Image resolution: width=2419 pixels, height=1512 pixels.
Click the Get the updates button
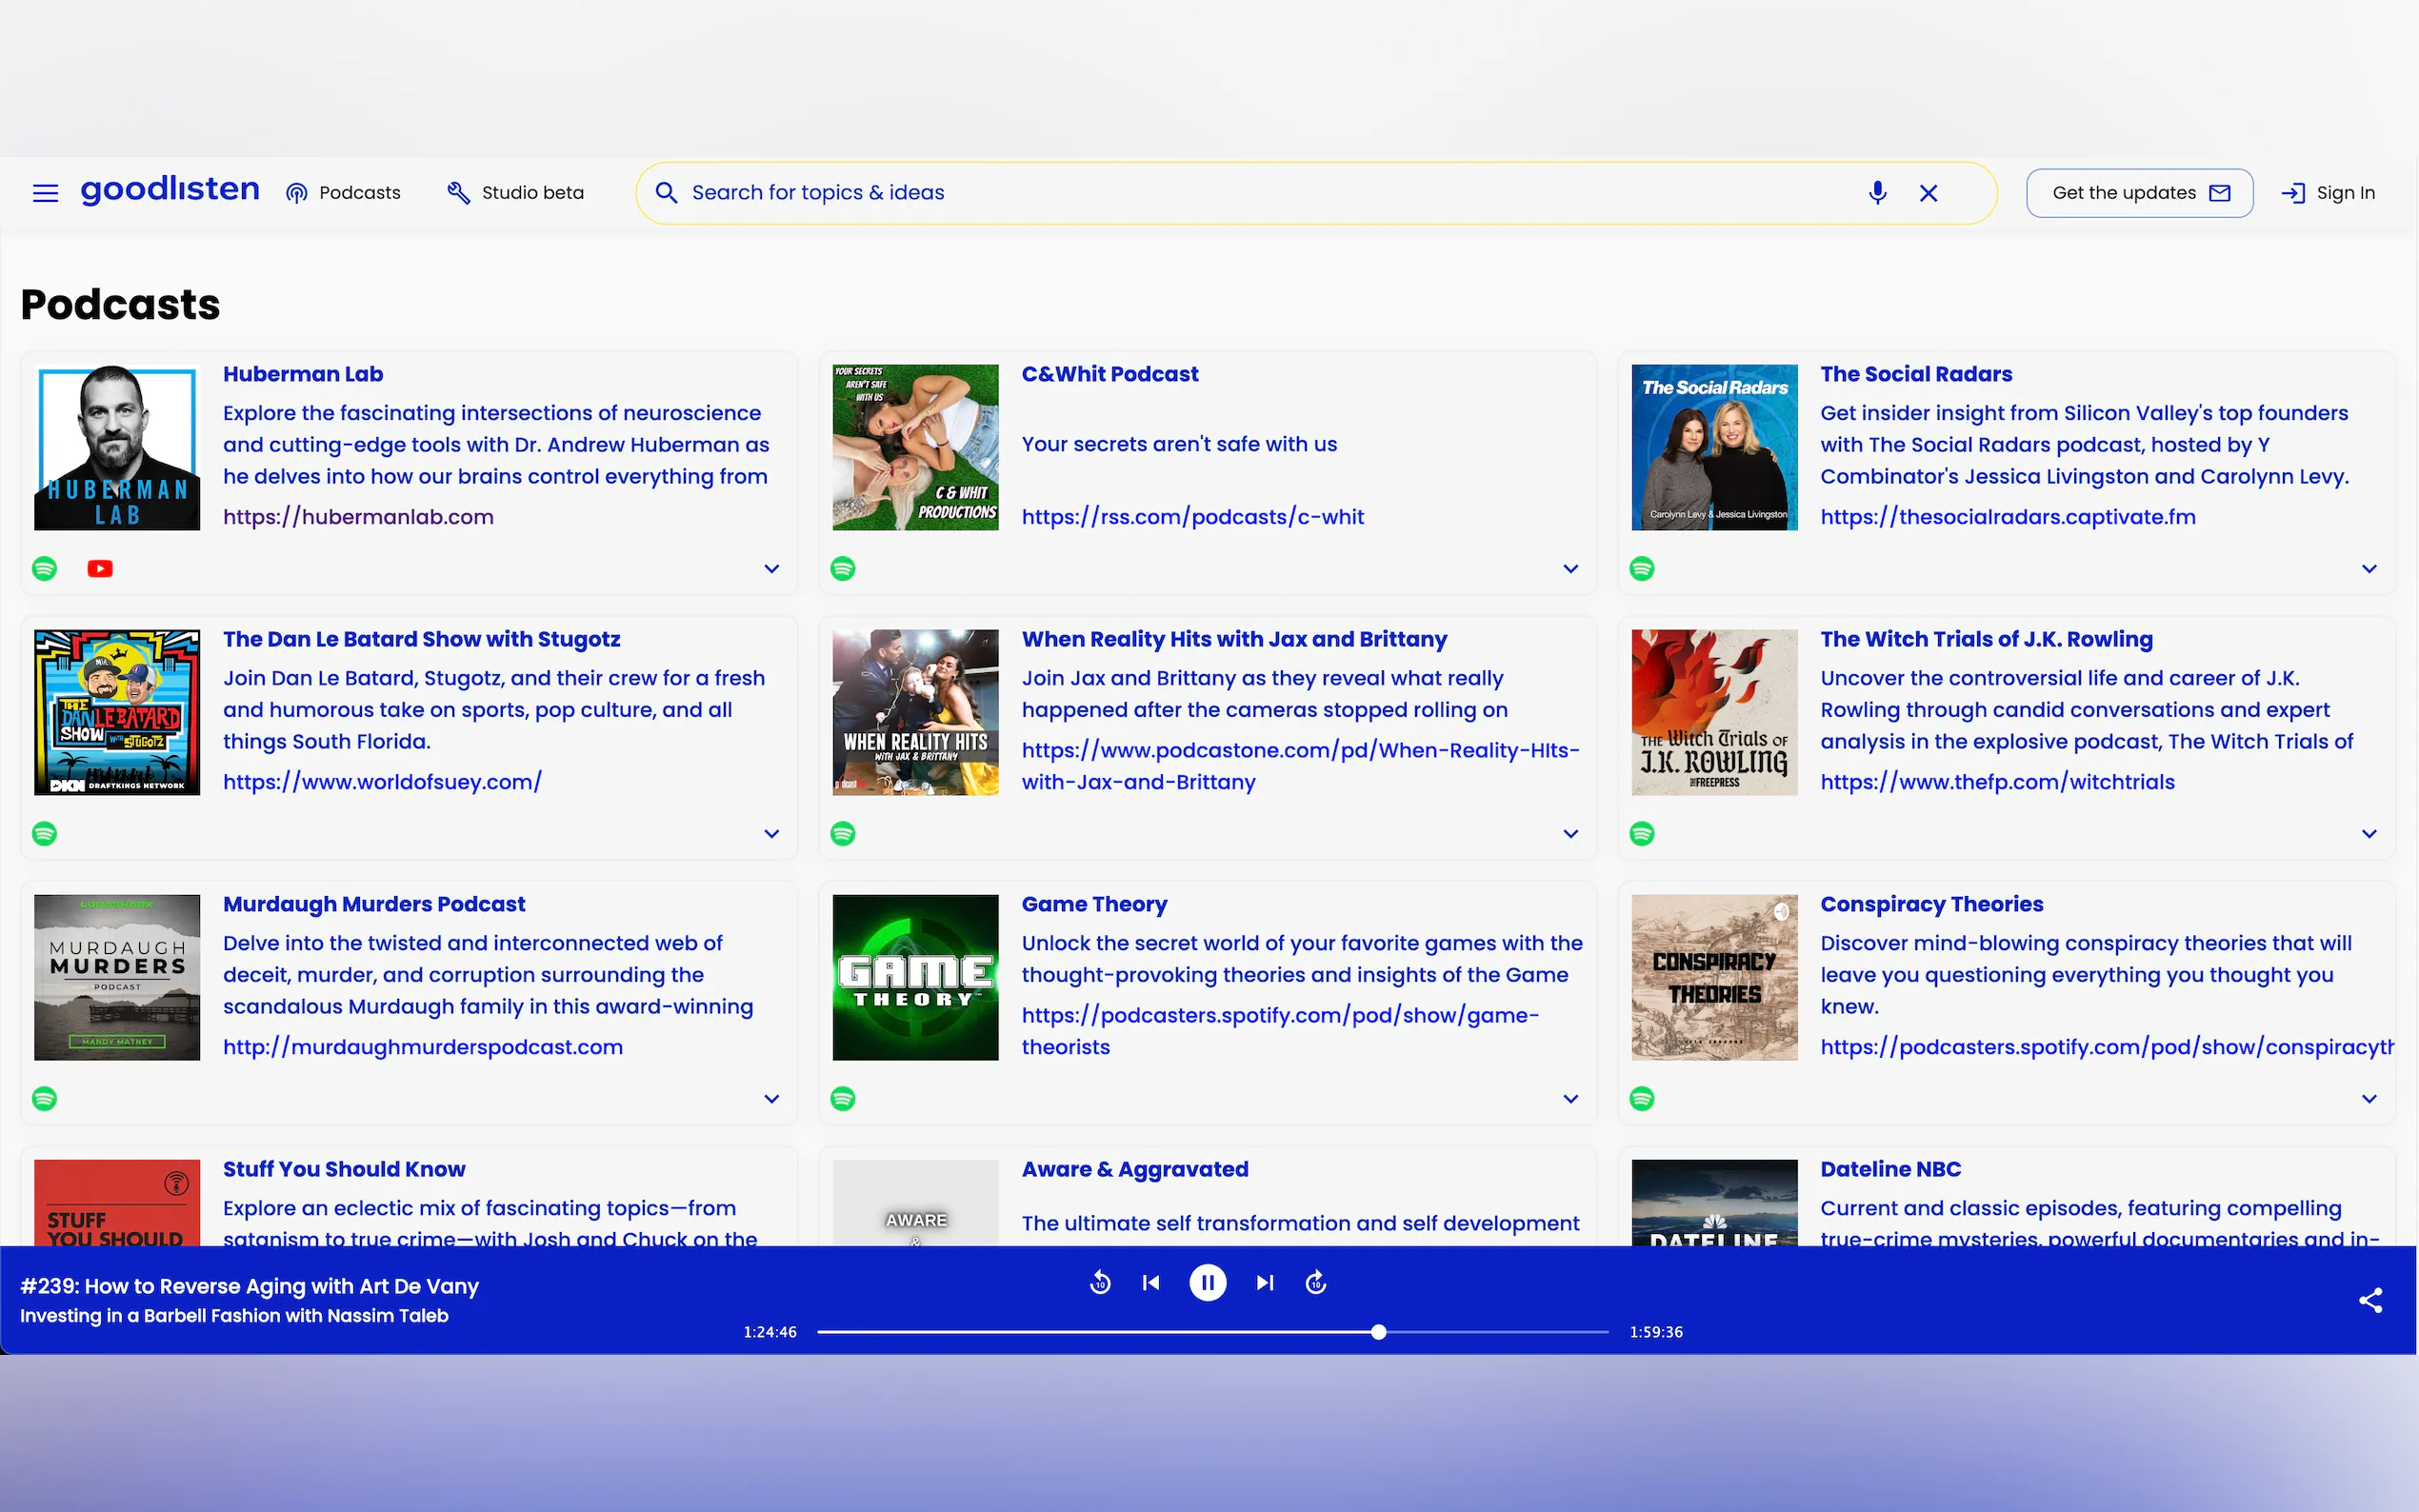coord(2139,193)
